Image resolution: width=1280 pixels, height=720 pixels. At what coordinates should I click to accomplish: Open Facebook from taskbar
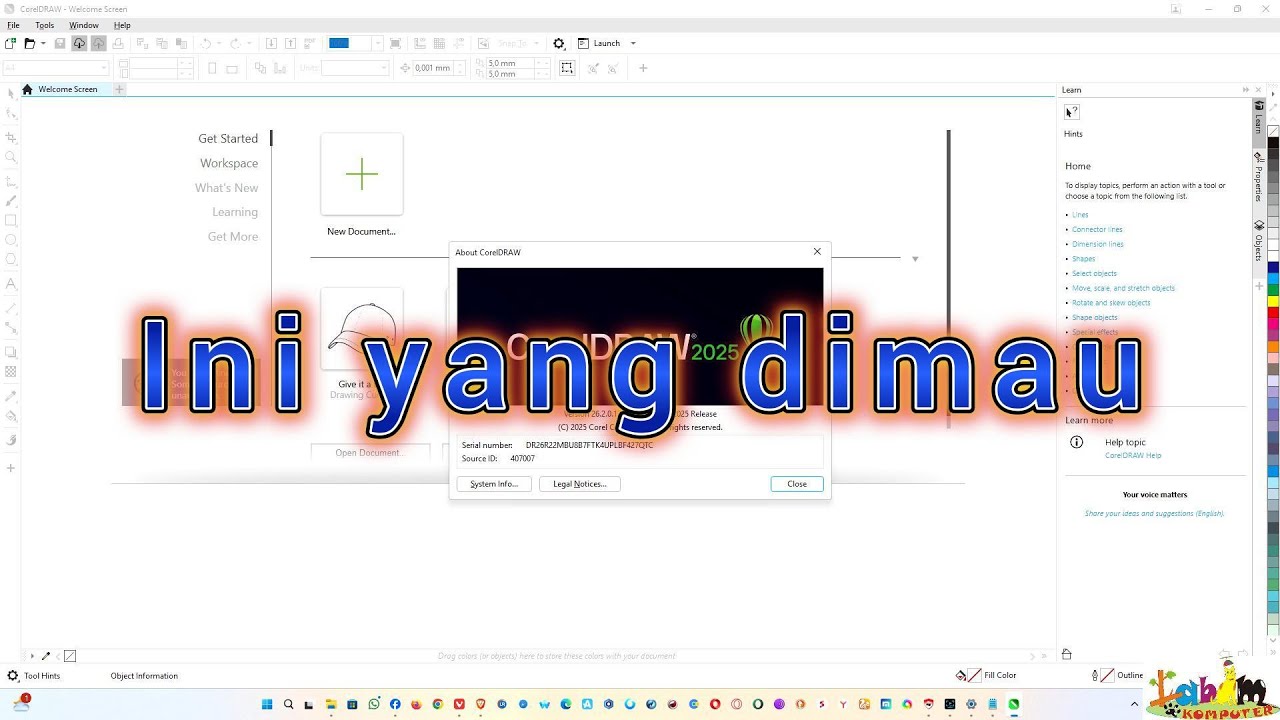tap(395, 704)
